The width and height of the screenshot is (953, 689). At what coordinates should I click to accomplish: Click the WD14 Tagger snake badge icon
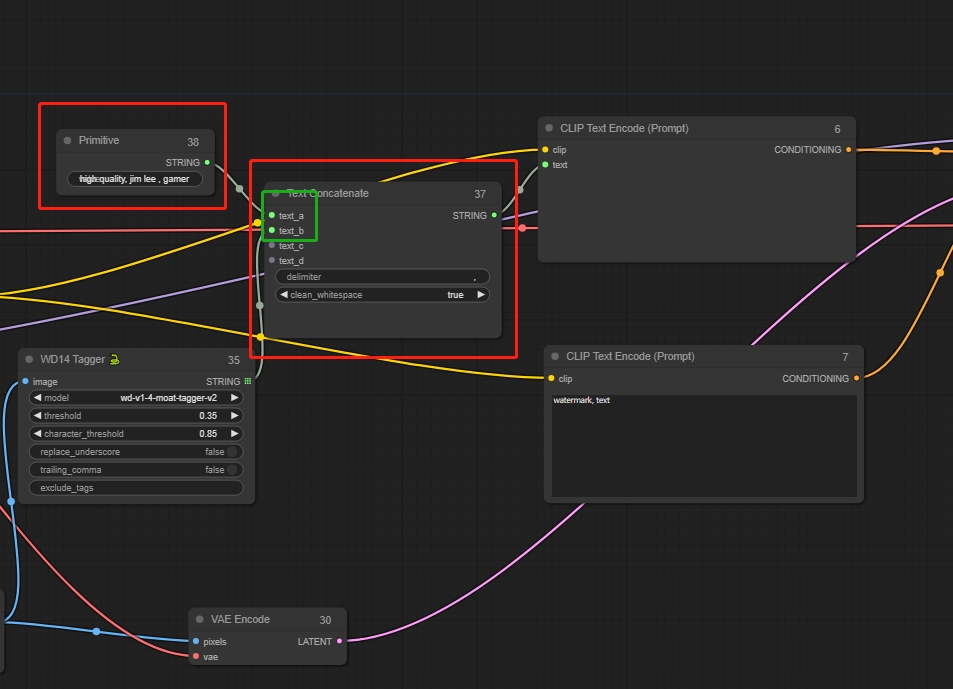point(116,359)
